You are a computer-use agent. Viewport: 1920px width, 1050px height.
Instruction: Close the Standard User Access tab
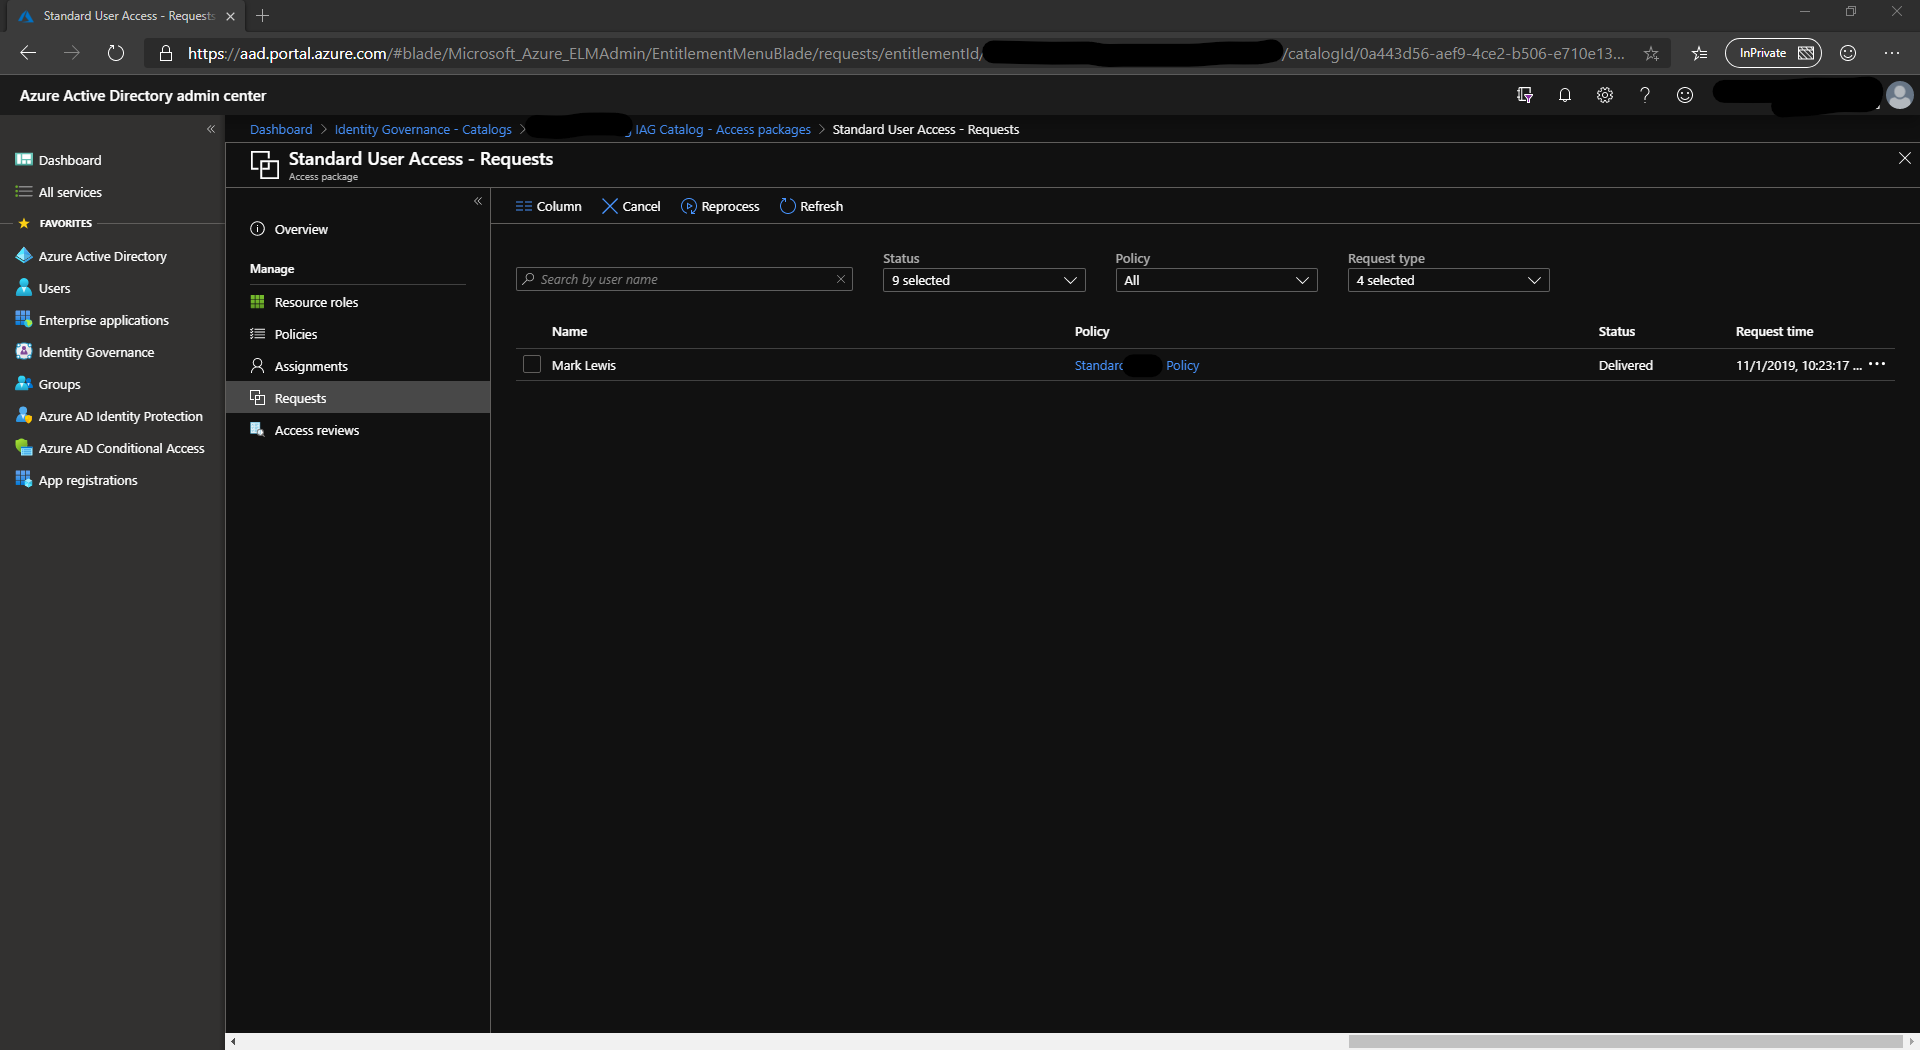coord(231,16)
